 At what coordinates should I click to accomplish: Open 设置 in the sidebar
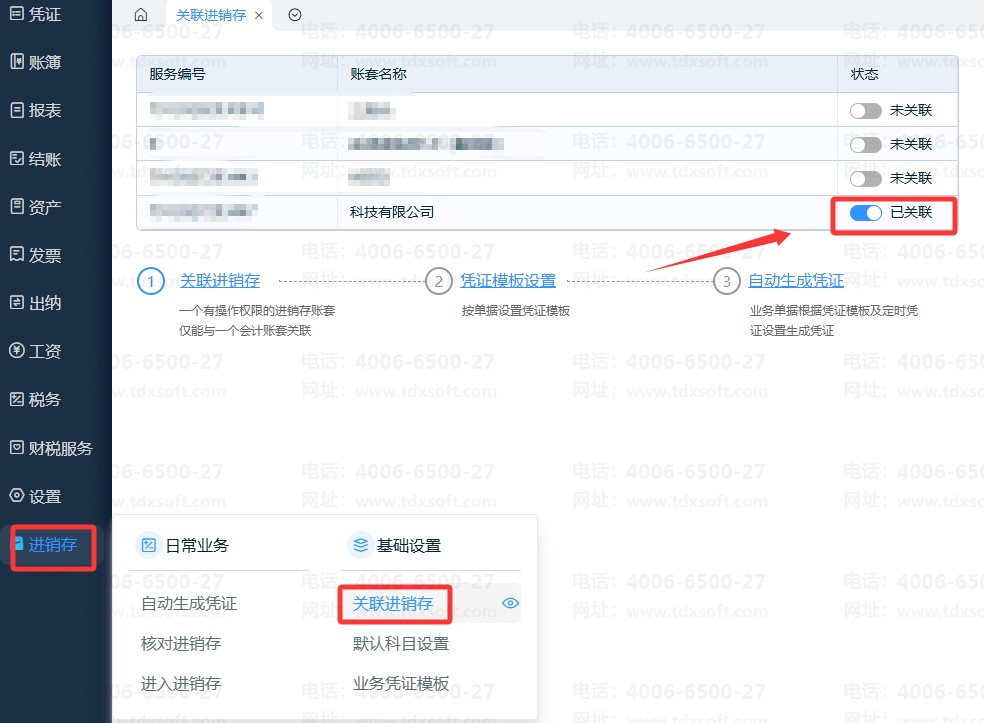(x=45, y=496)
